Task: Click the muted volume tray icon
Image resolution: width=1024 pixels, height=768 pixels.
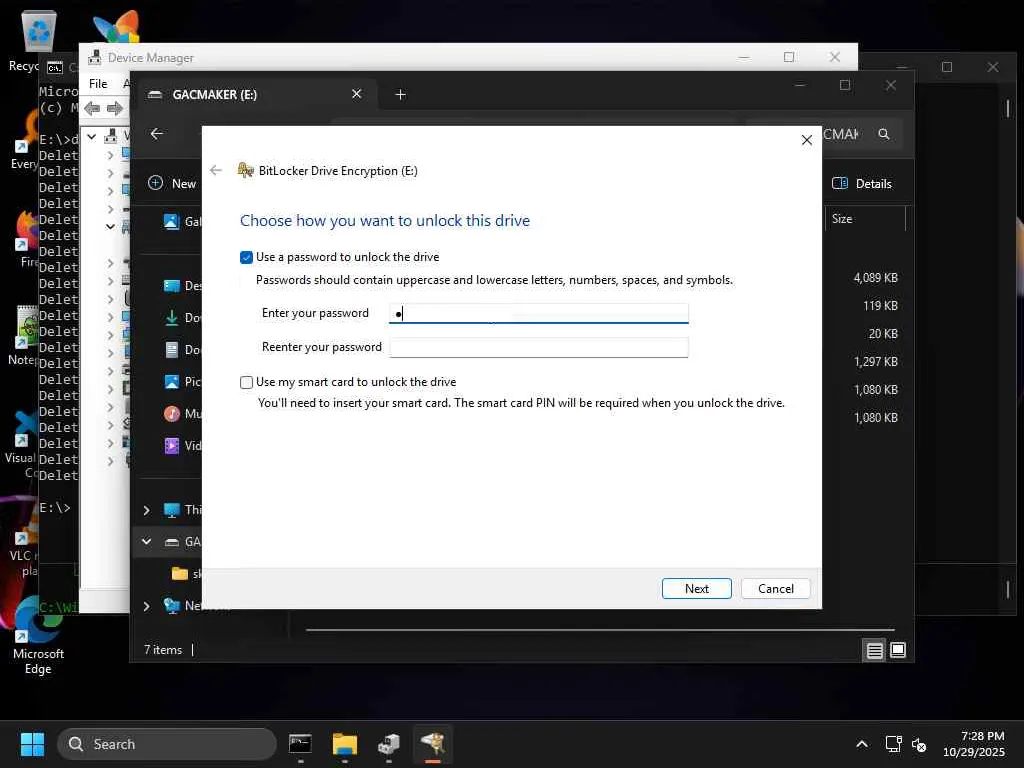Action: tap(919, 744)
